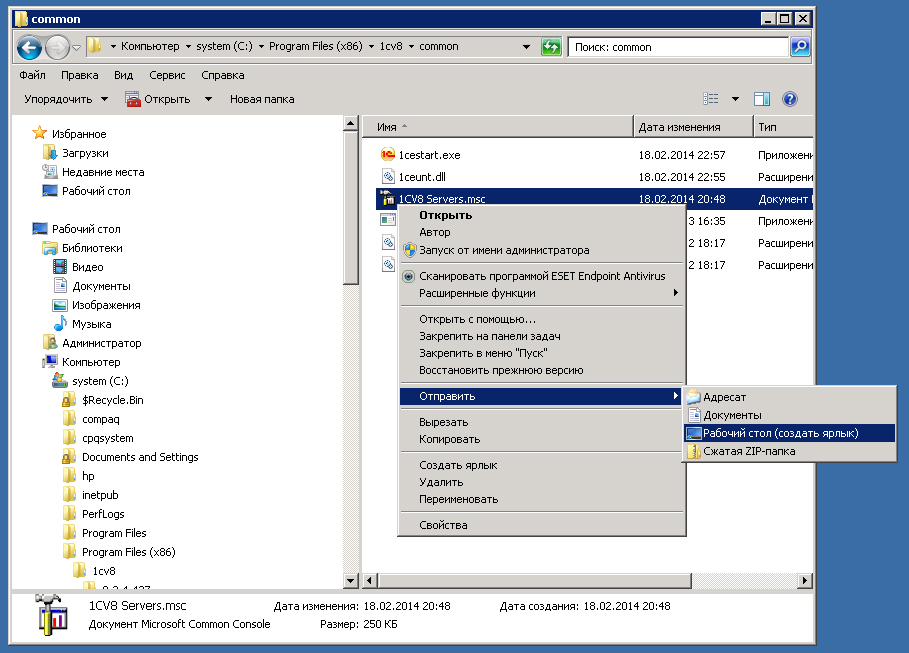909x653 pixels.
Task: Open the Сервис menu
Action: [x=167, y=75]
